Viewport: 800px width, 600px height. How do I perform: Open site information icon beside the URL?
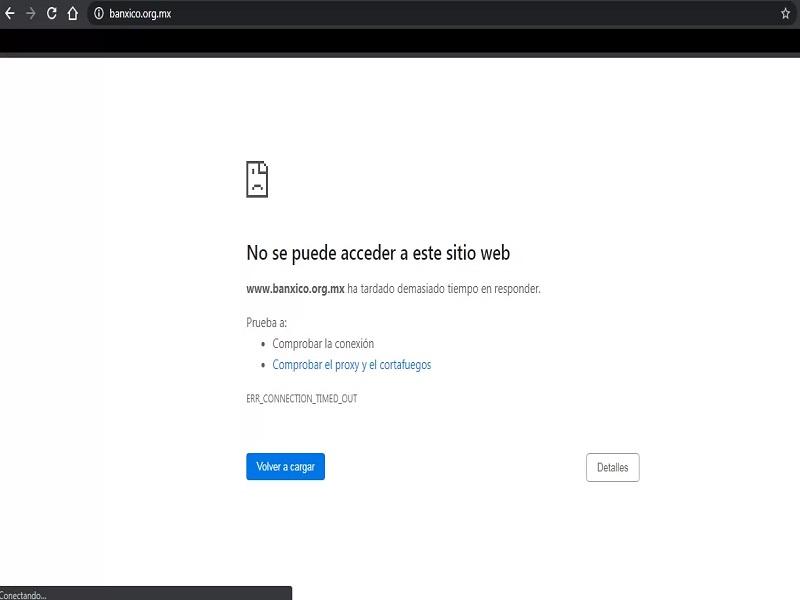(x=99, y=14)
